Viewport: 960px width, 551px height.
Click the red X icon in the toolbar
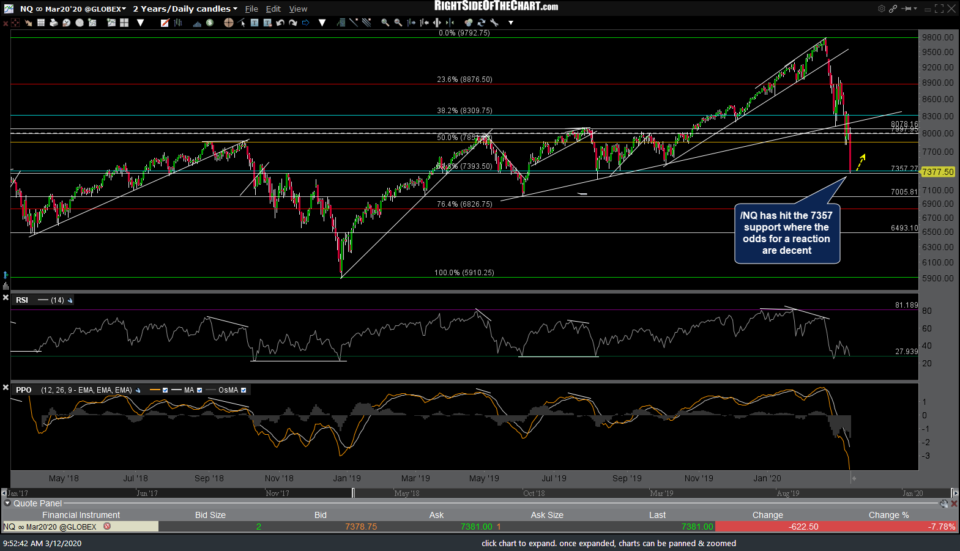point(6,23)
